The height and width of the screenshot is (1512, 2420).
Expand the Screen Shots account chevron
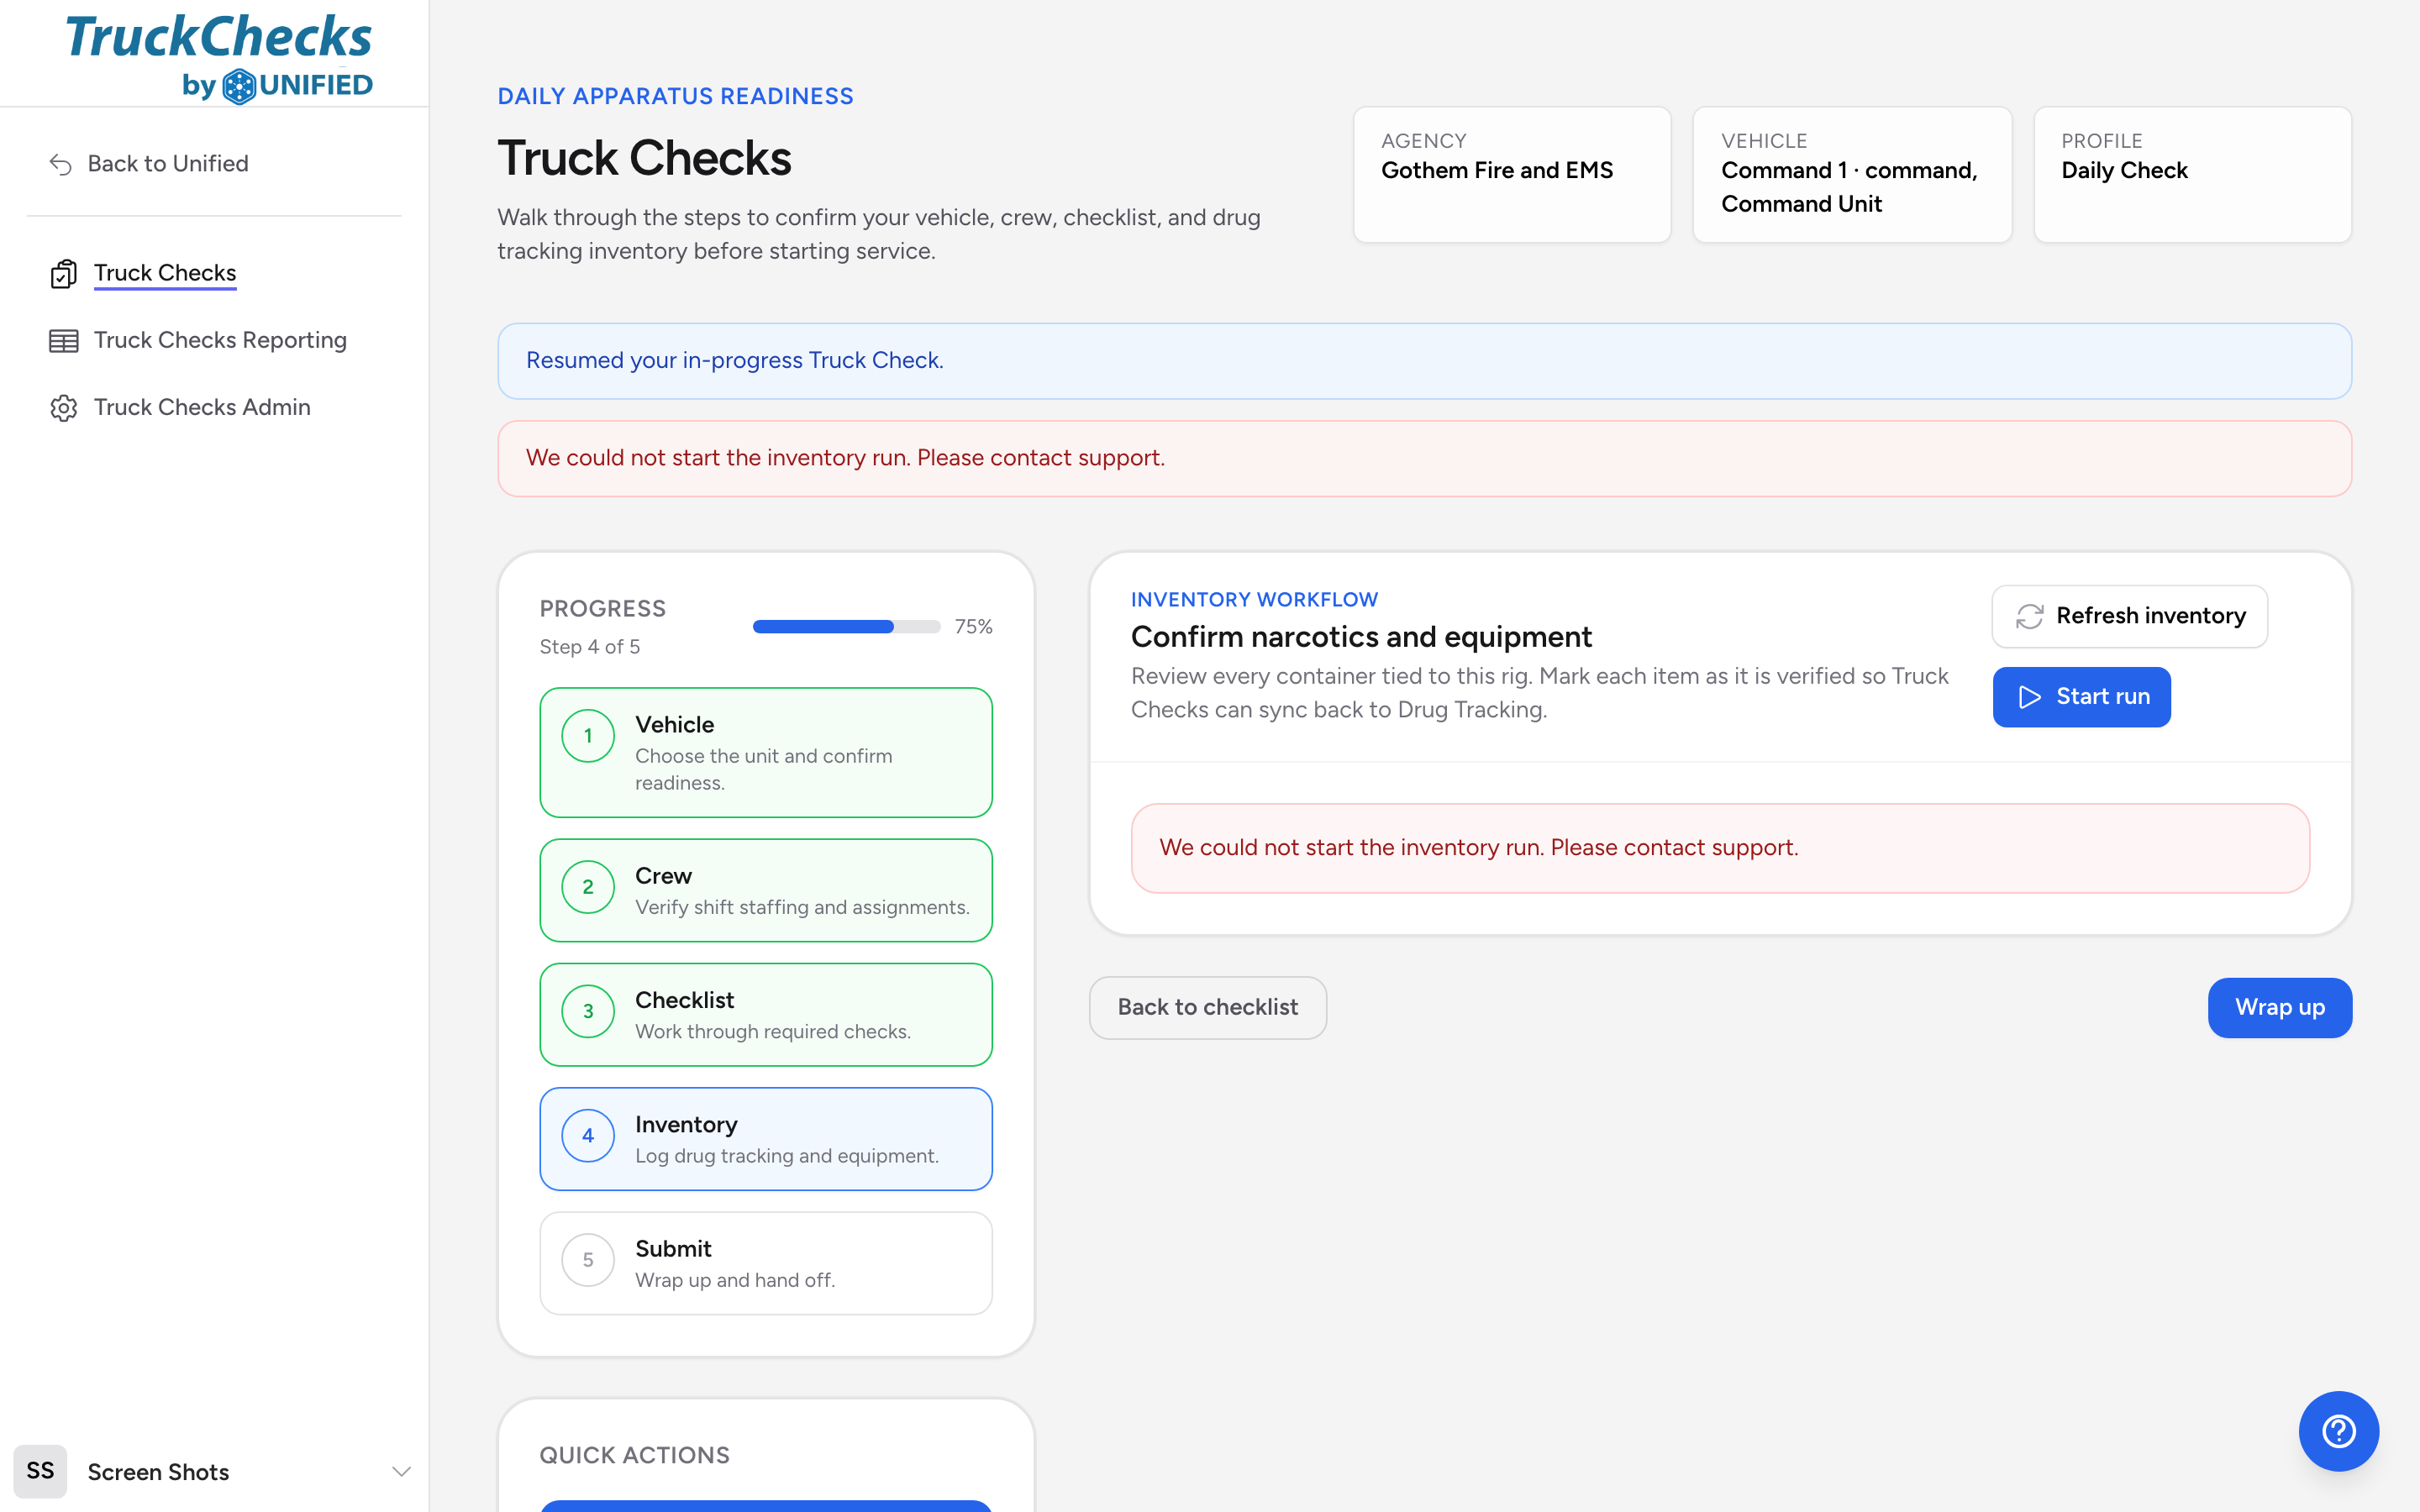[x=401, y=1471]
